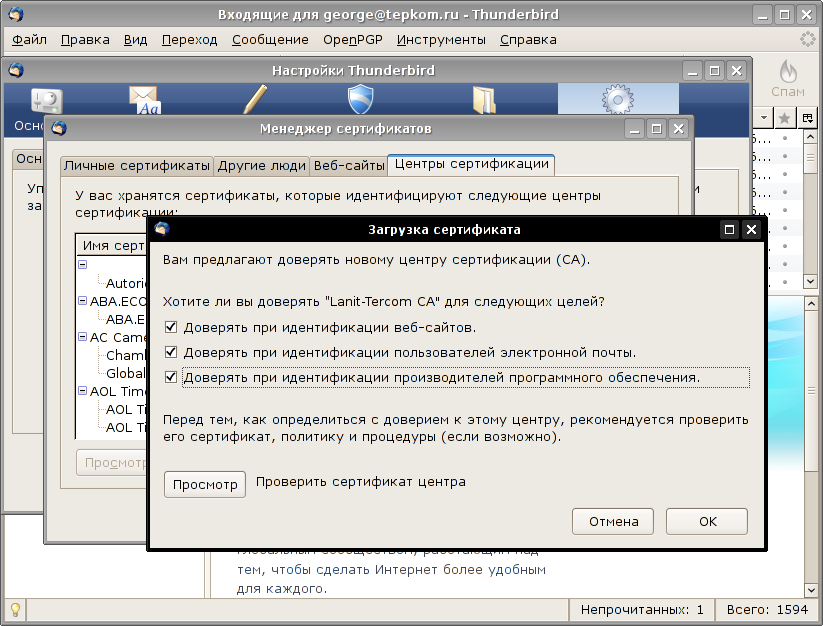Select the 'Global' certificate row
Viewport: 823px width, 626px height.
click(126, 374)
